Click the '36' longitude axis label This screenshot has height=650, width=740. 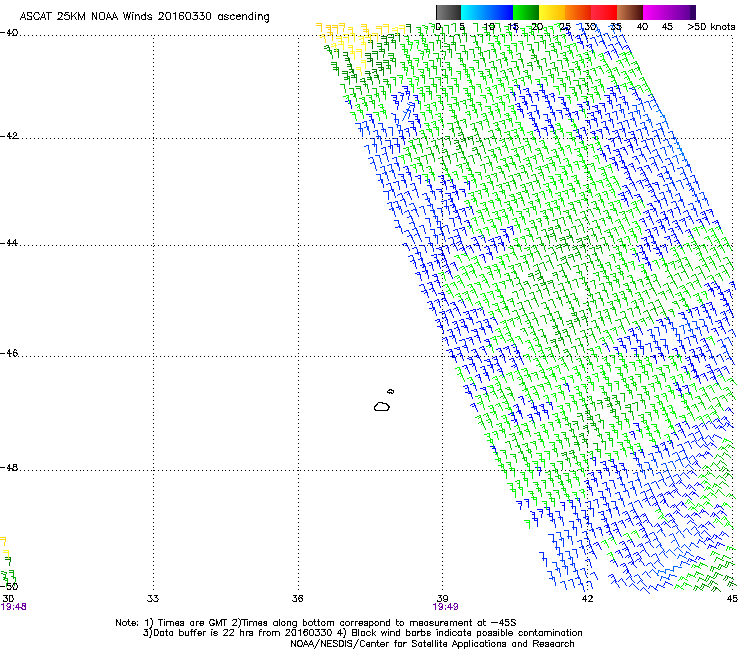coord(297,599)
